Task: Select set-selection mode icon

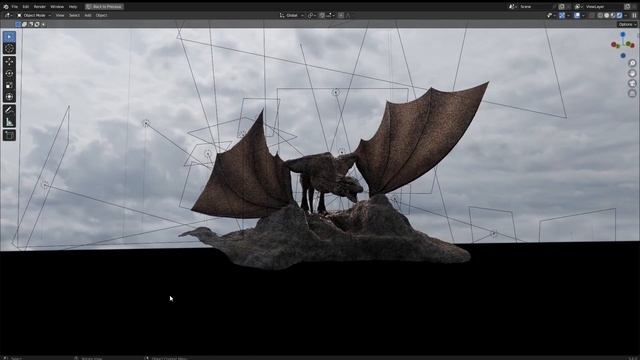Action: 18,24
